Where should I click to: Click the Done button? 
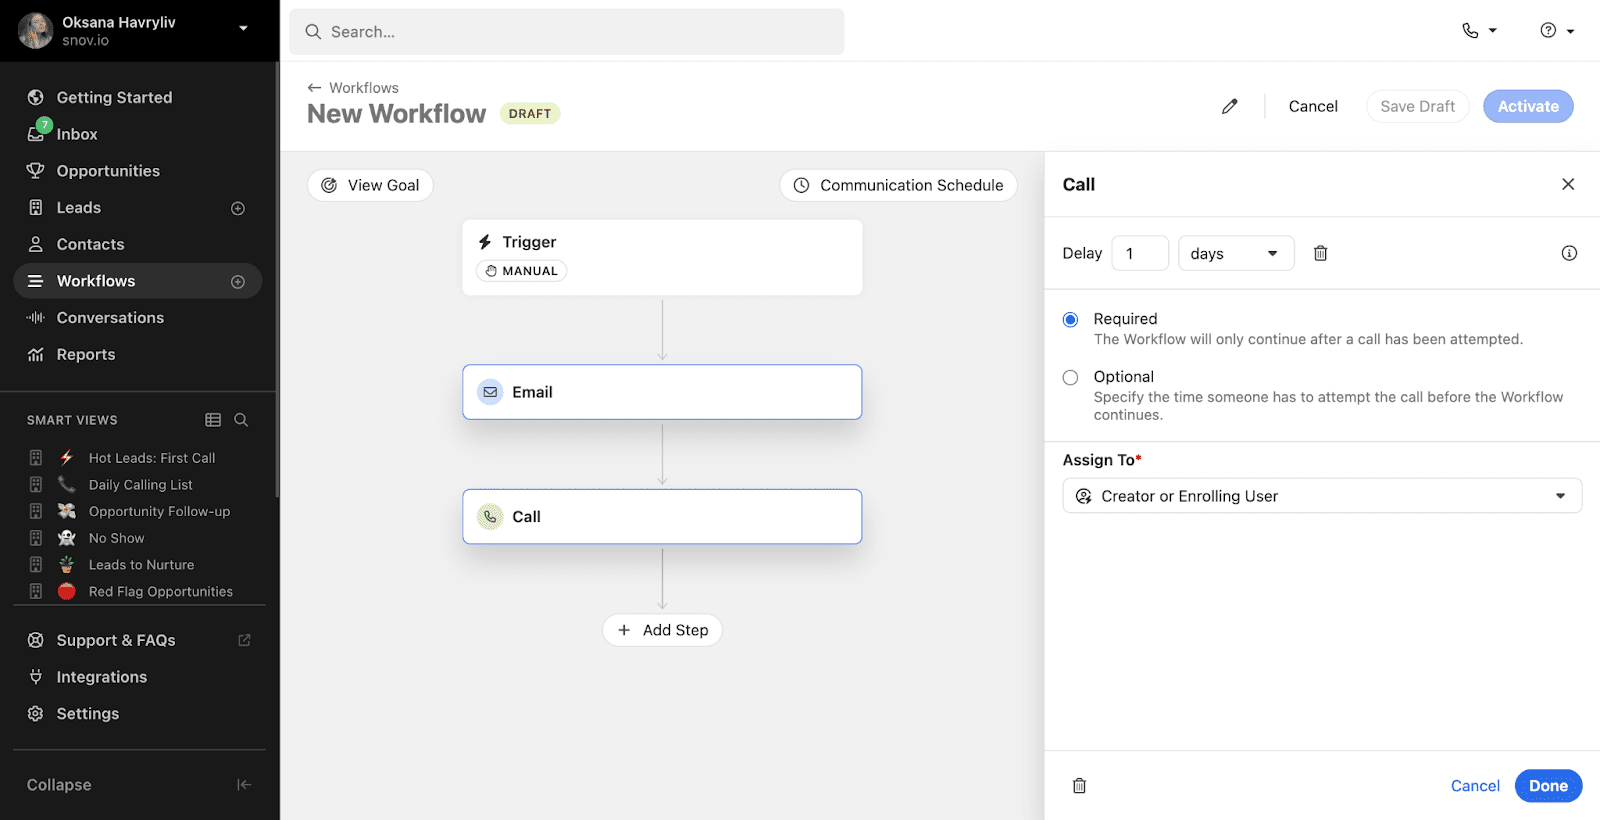click(1547, 786)
